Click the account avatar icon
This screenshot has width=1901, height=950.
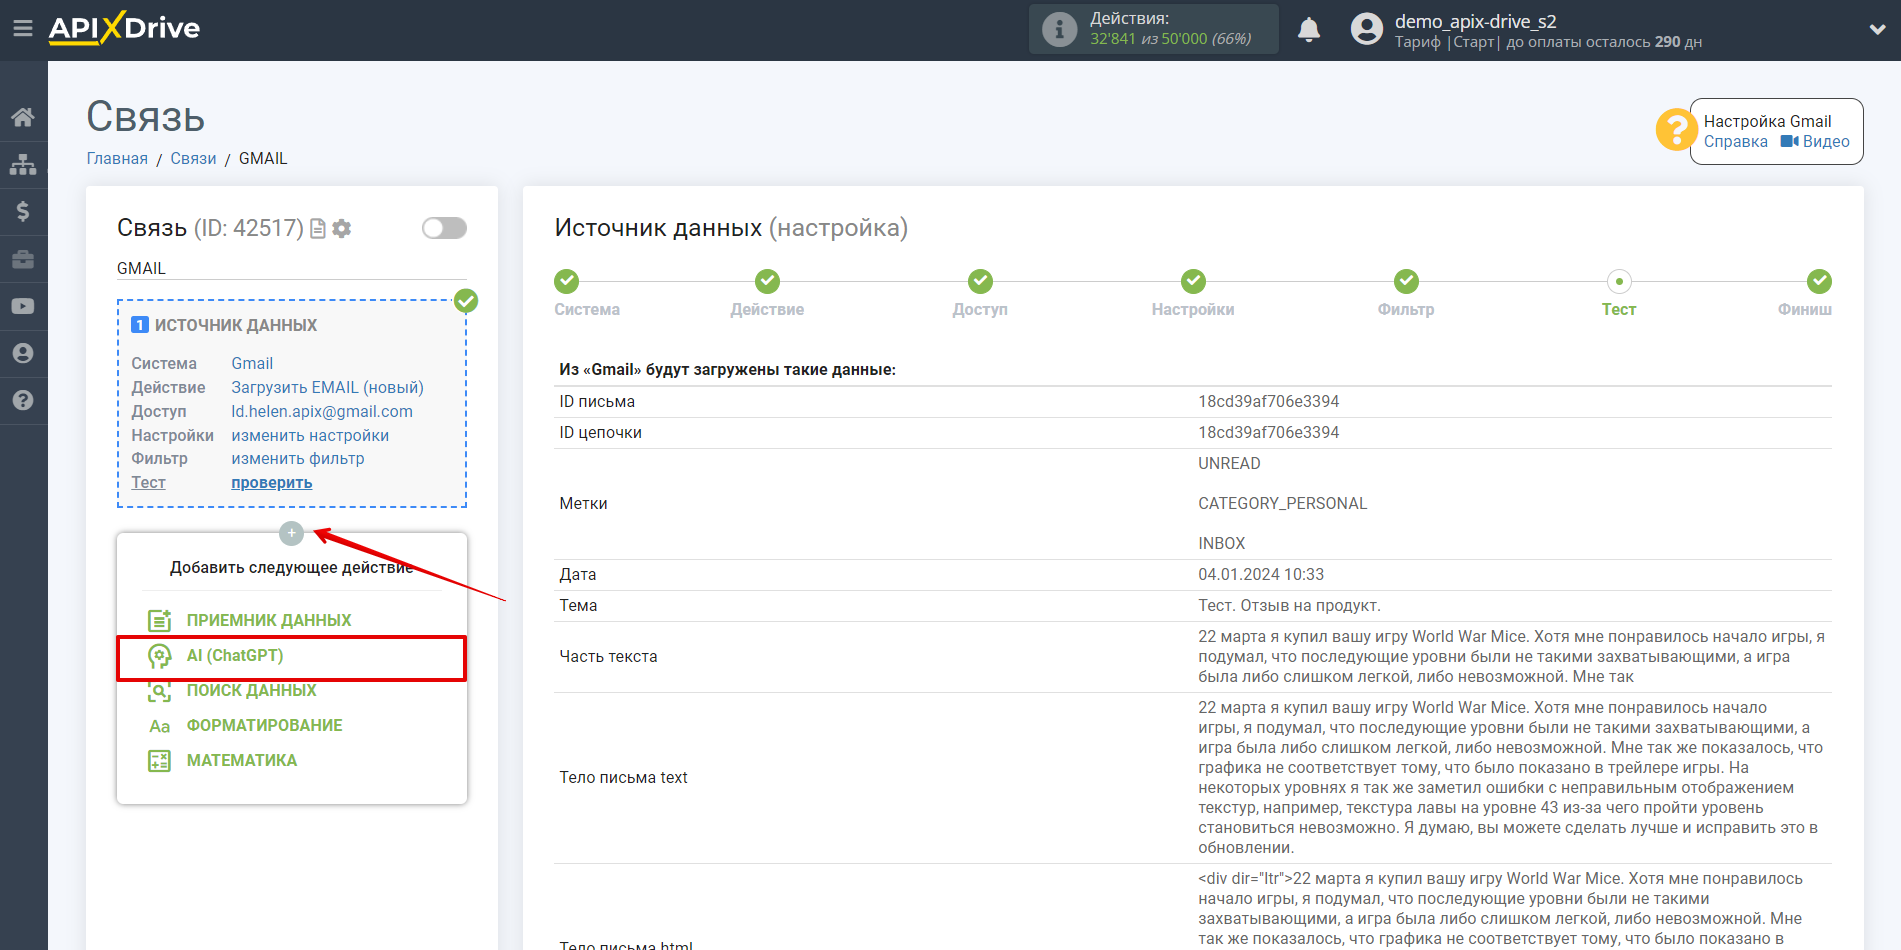click(1366, 29)
